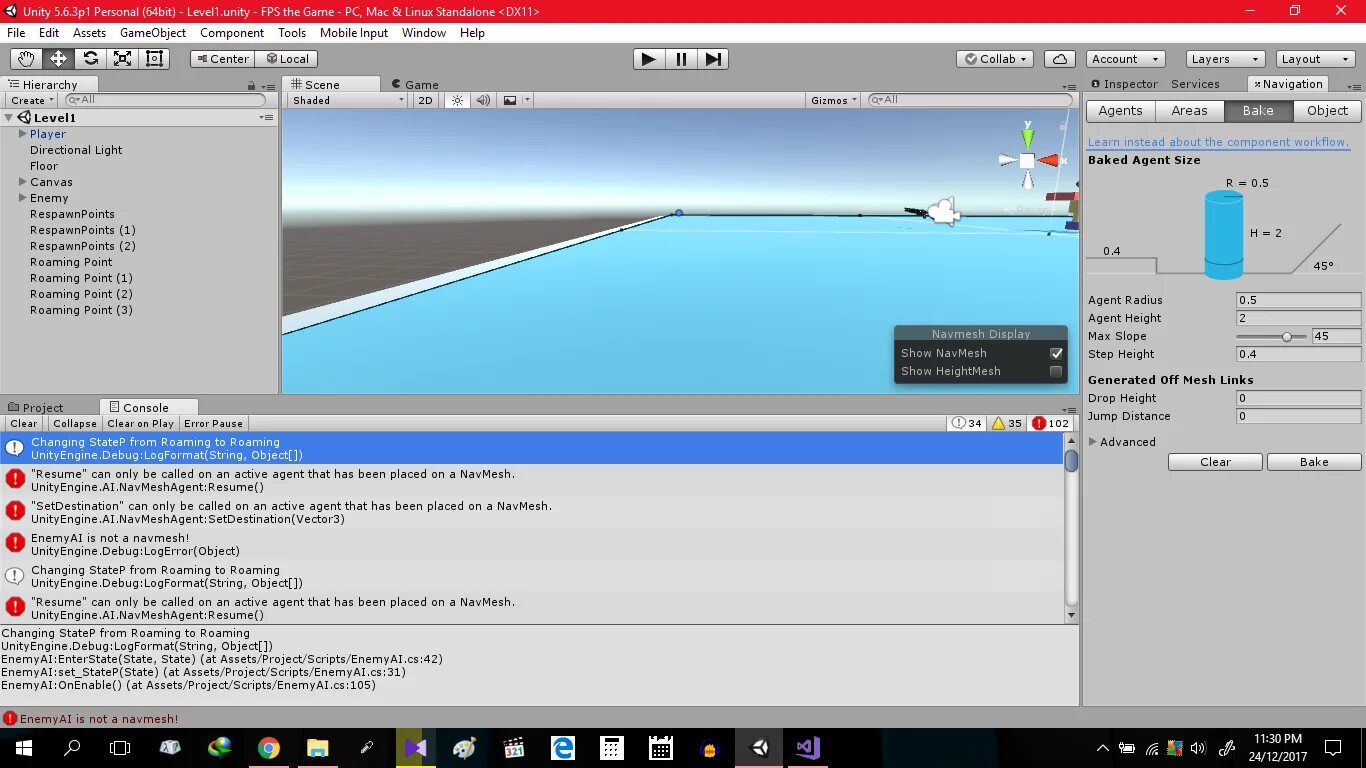Viewport: 1366px width, 768px height.
Task: Toggle Collapse in the Console
Action: [75, 423]
